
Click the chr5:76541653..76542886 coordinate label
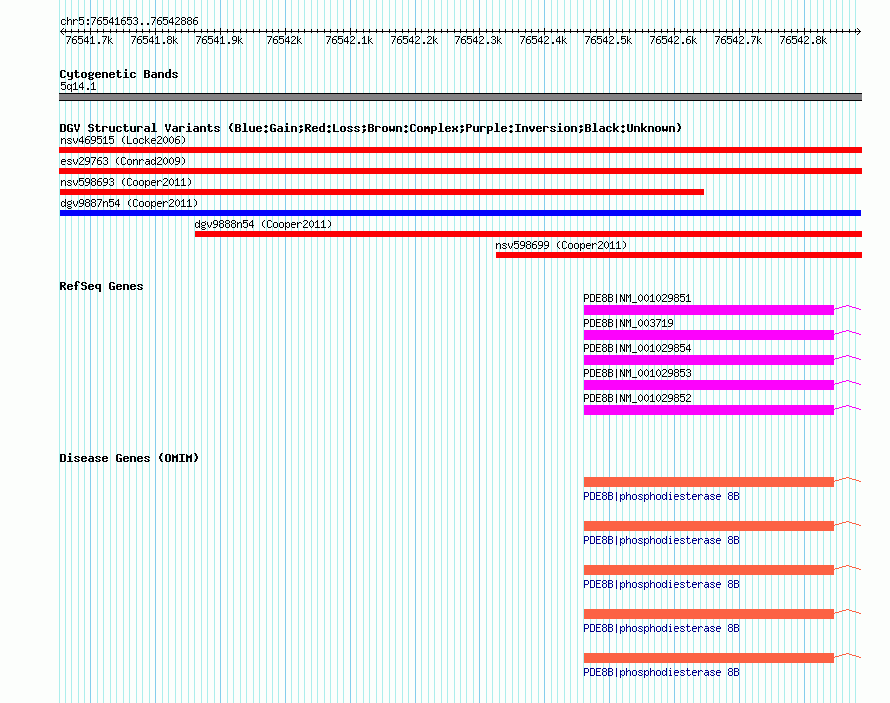tap(129, 22)
